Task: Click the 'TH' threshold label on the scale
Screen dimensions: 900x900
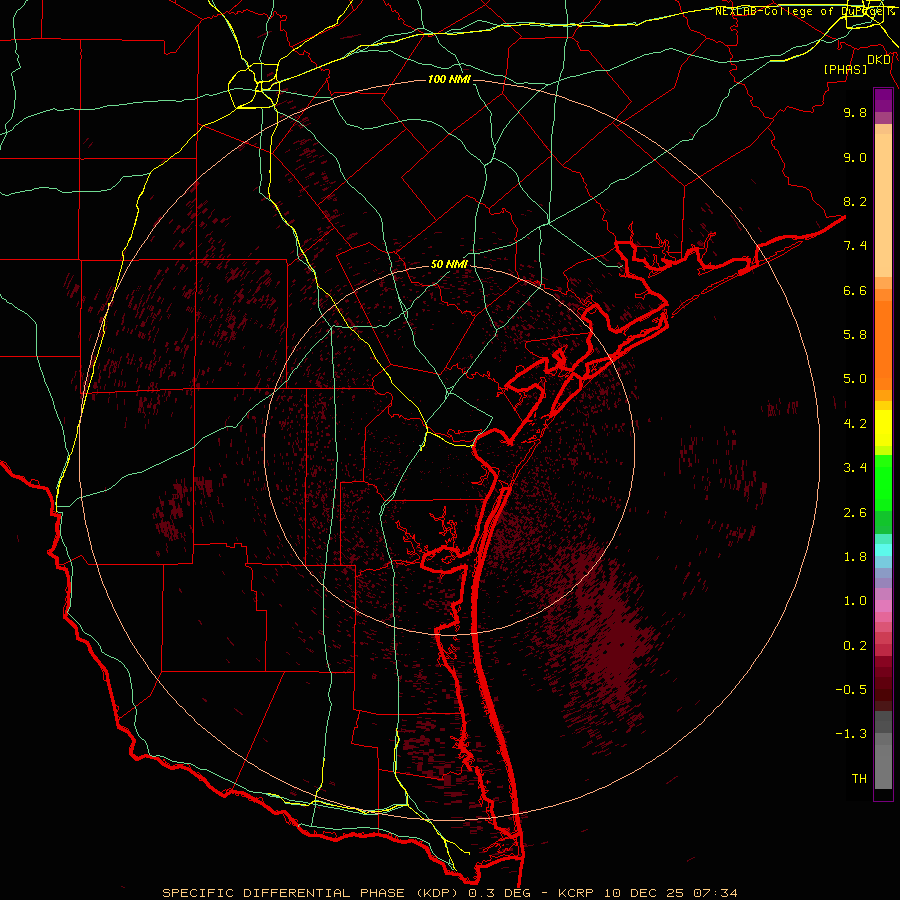Action: coord(859,779)
